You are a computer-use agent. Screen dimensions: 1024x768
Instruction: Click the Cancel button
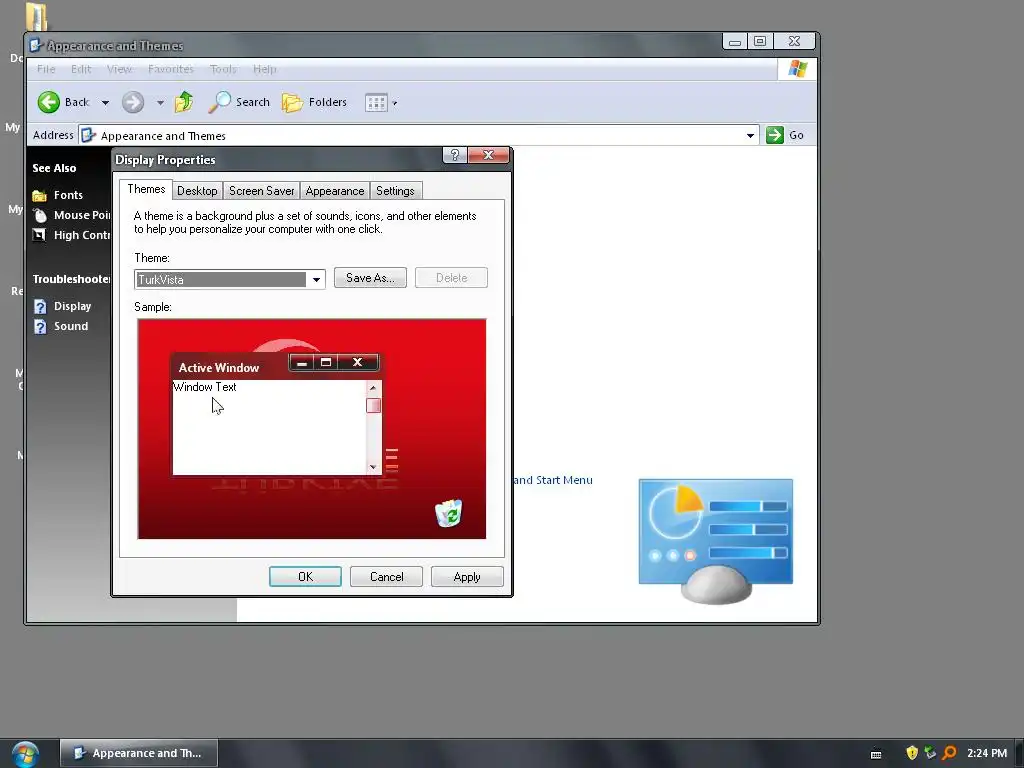click(x=387, y=577)
